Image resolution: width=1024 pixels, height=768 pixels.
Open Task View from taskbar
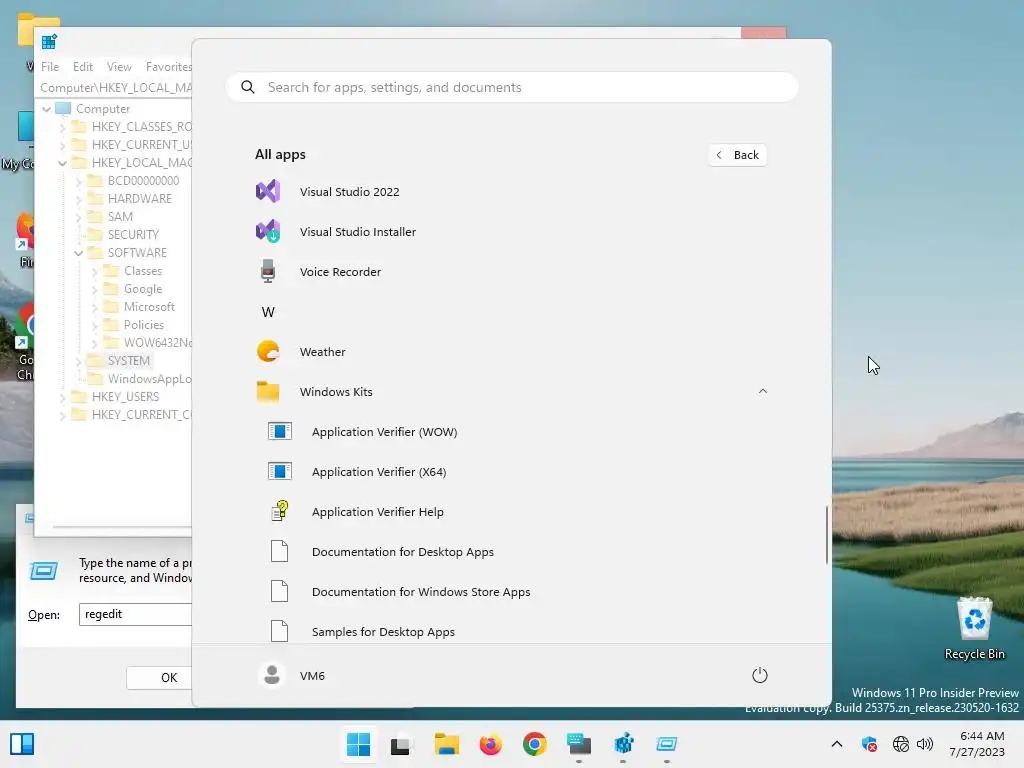[x=400, y=744]
